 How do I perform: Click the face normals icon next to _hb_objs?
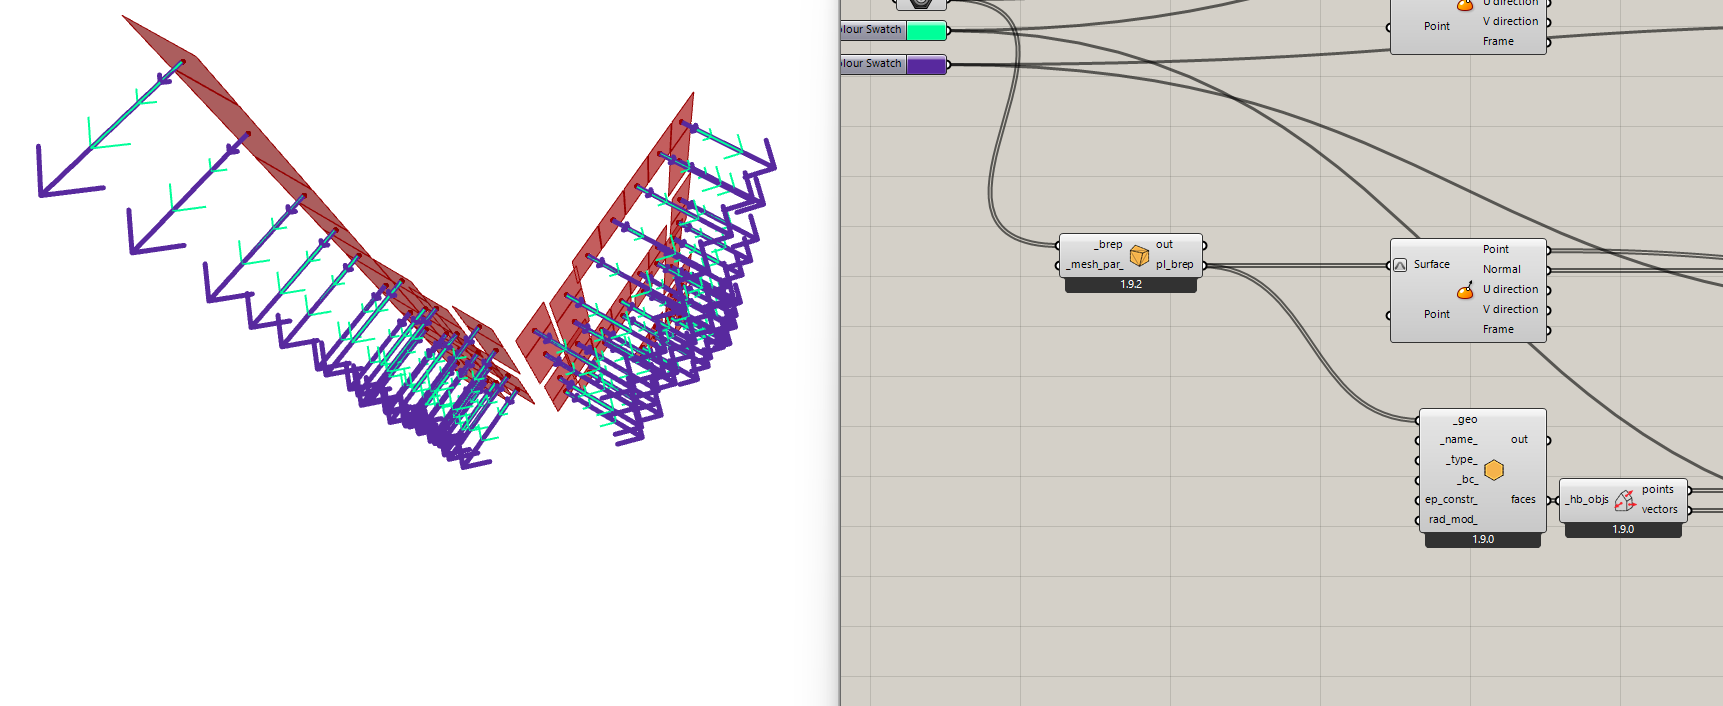coord(1625,499)
